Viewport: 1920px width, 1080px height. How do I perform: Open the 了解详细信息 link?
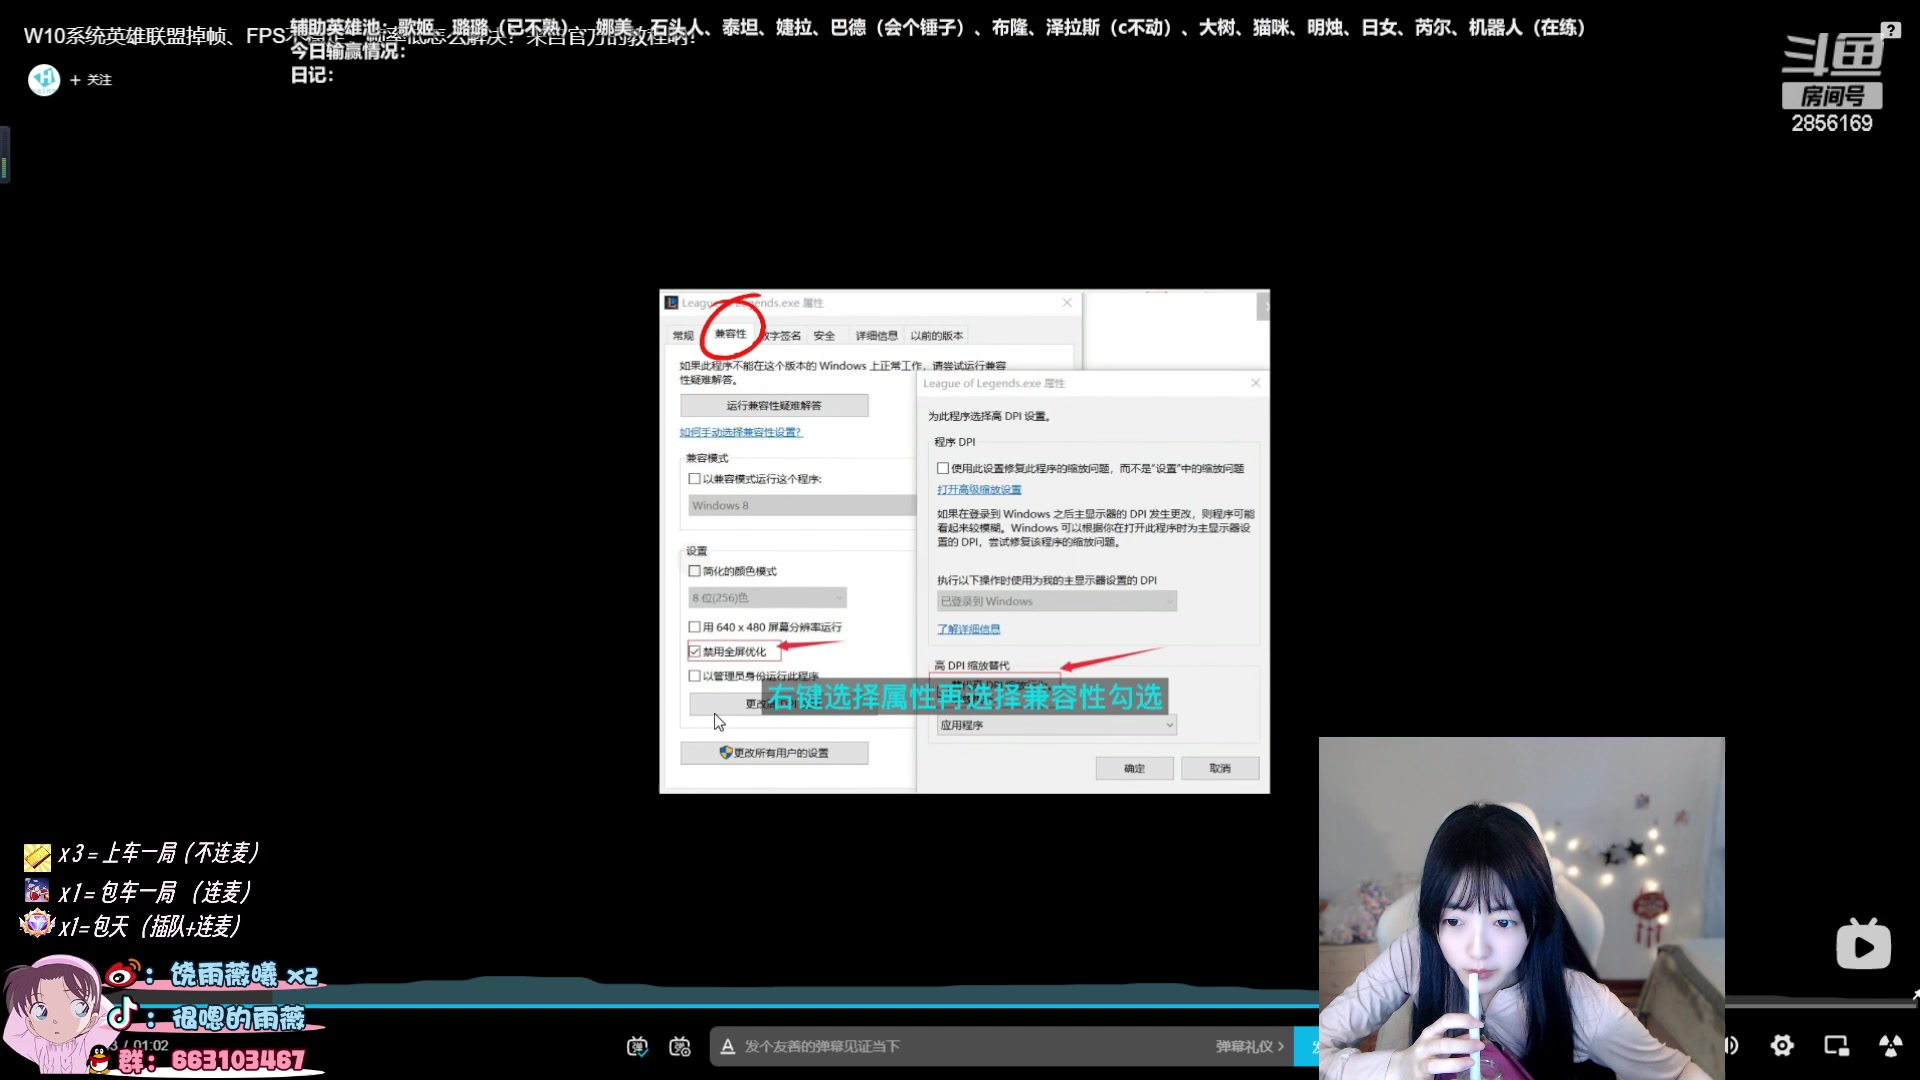(x=968, y=629)
